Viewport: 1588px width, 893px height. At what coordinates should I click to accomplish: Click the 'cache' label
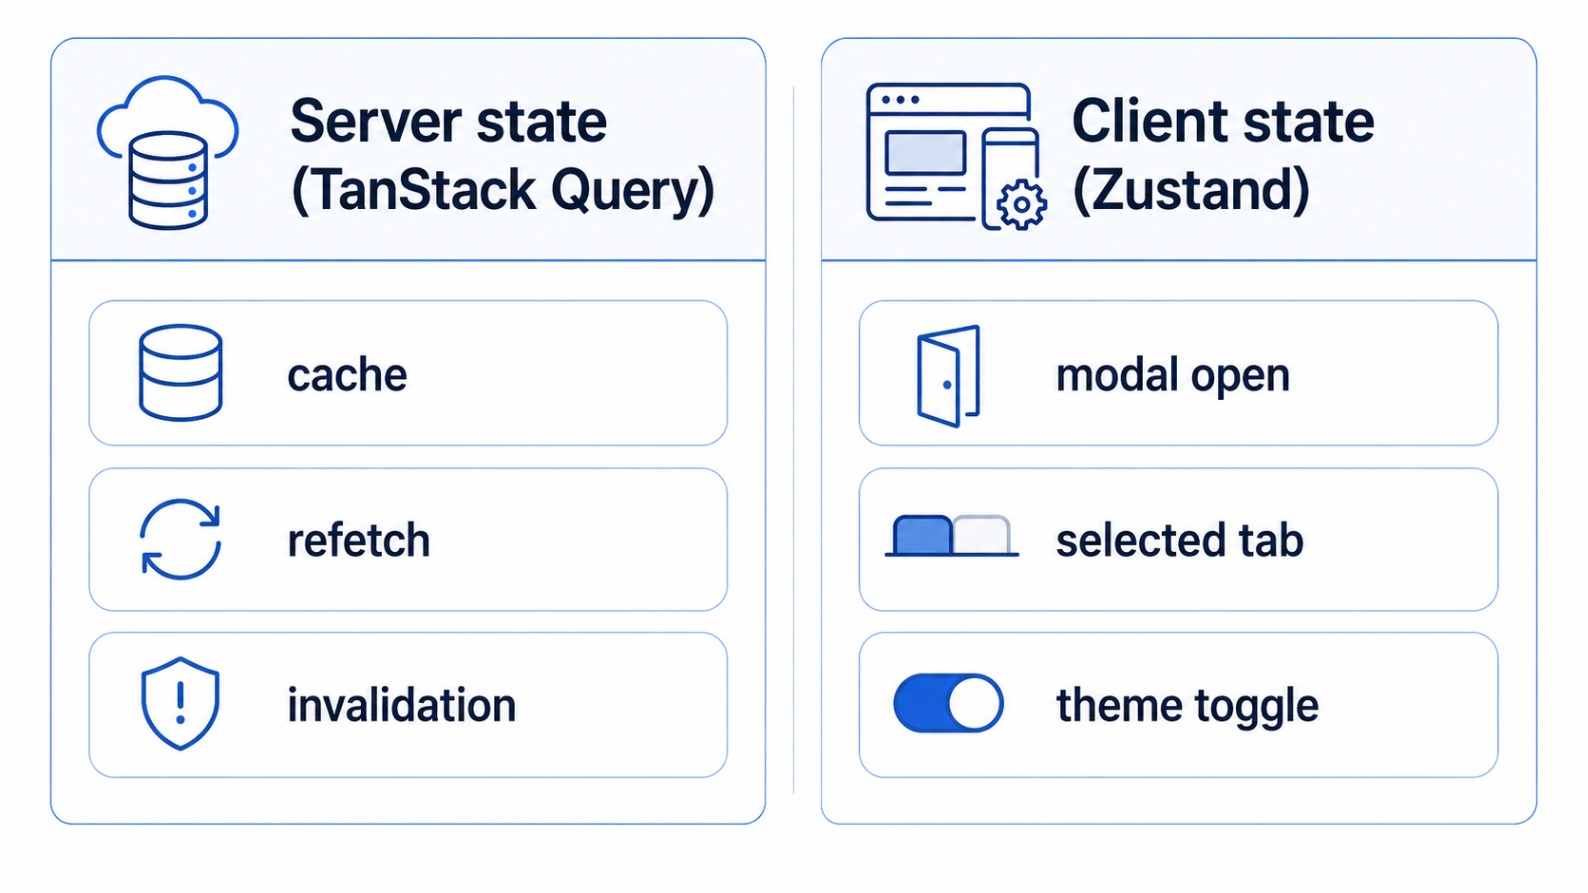tap(347, 376)
